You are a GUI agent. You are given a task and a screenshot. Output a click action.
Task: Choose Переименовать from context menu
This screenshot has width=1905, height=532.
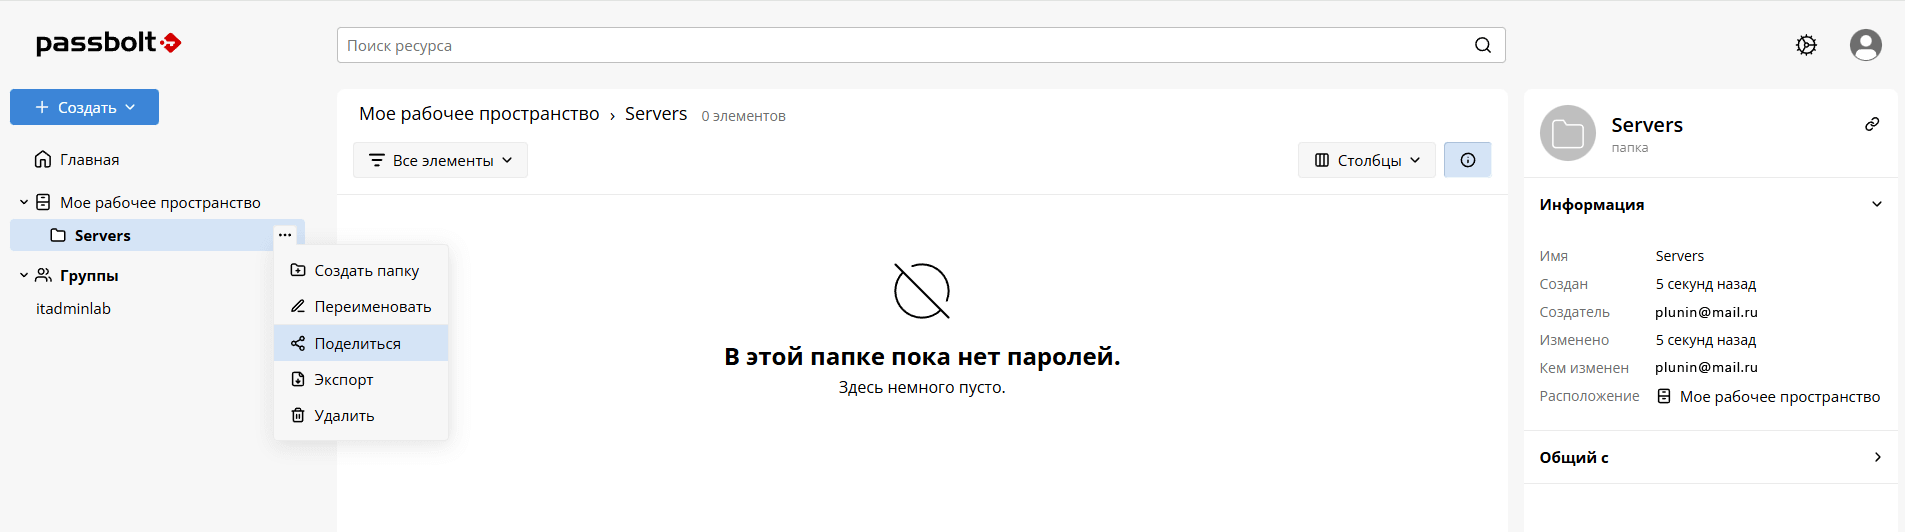pyautogui.click(x=361, y=307)
